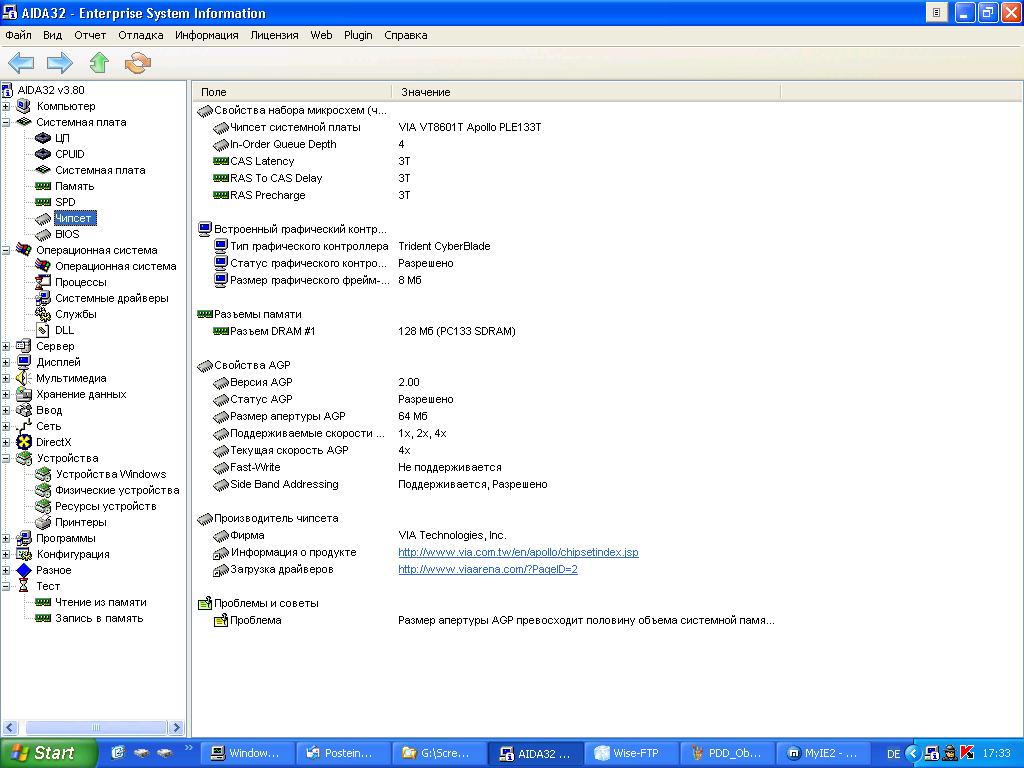
Task: Expand the Компьютер tree node
Action: click(6, 106)
